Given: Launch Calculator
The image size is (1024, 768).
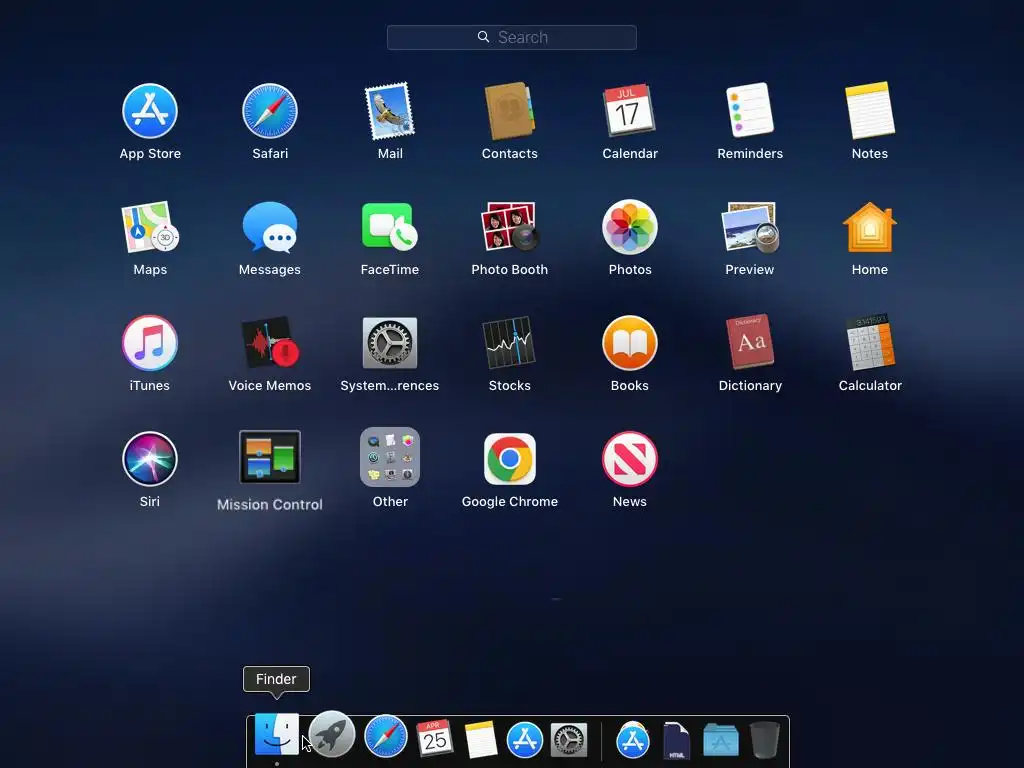Looking at the screenshot, I should 870,342.
